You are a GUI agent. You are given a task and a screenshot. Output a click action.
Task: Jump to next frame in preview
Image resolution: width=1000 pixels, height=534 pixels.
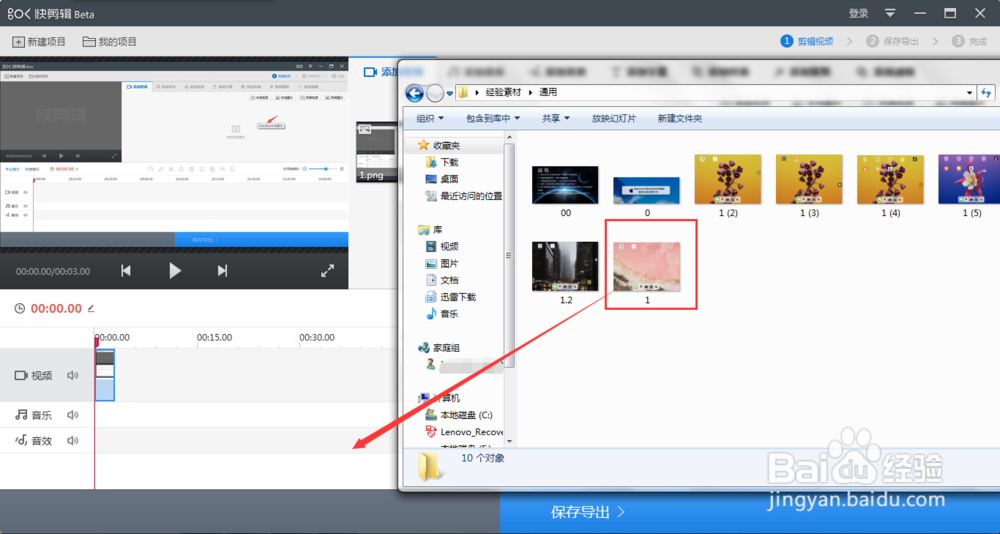(222, 271)
